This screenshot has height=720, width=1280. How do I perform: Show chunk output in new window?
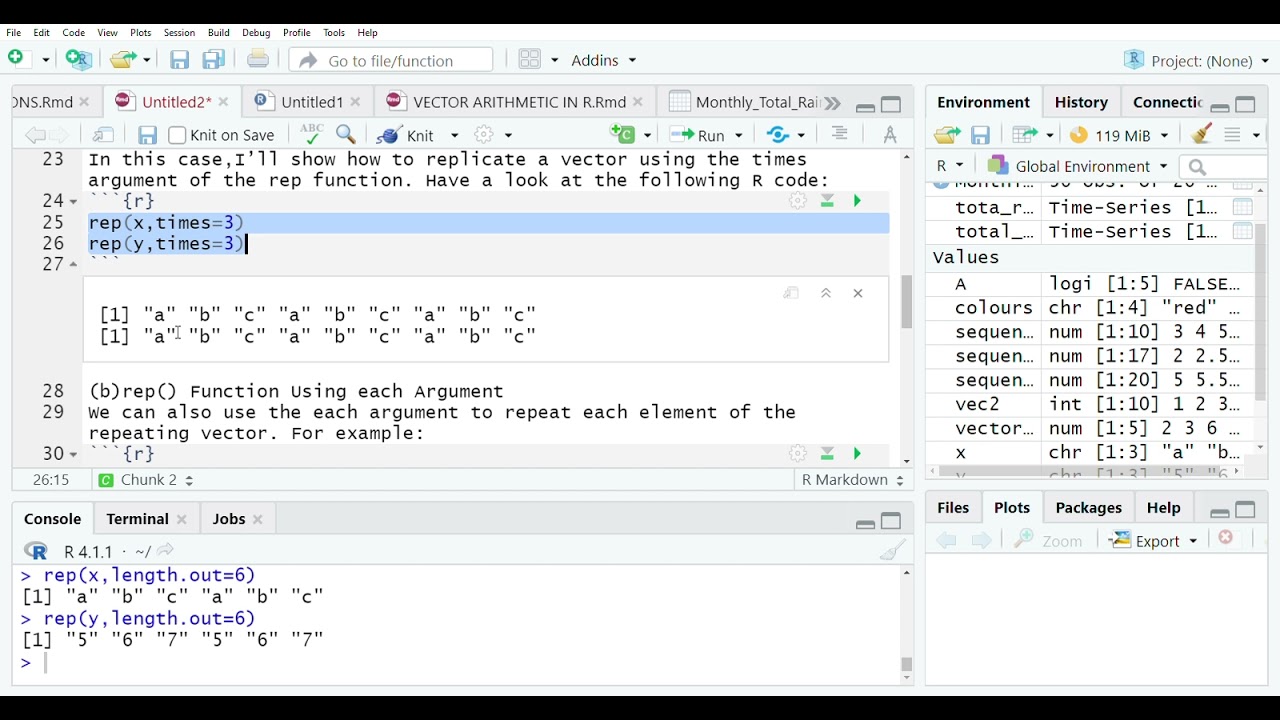point(792,294)
